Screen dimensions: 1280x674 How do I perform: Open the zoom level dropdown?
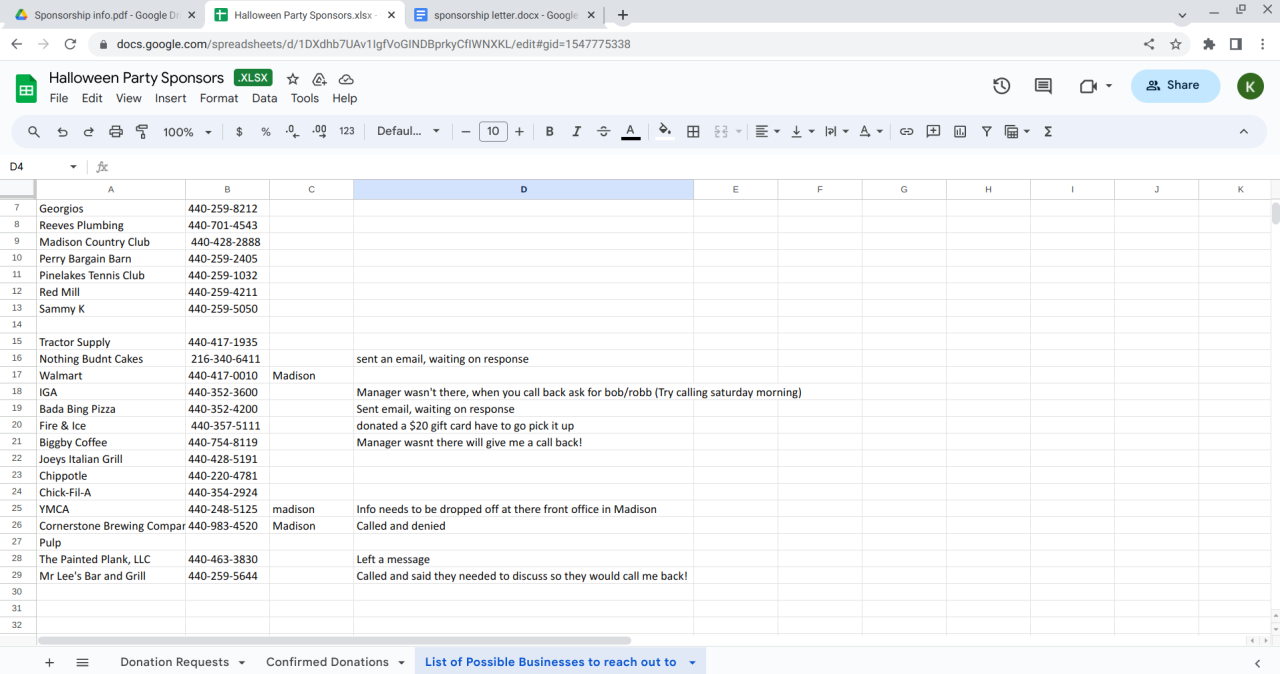point(187,132)
